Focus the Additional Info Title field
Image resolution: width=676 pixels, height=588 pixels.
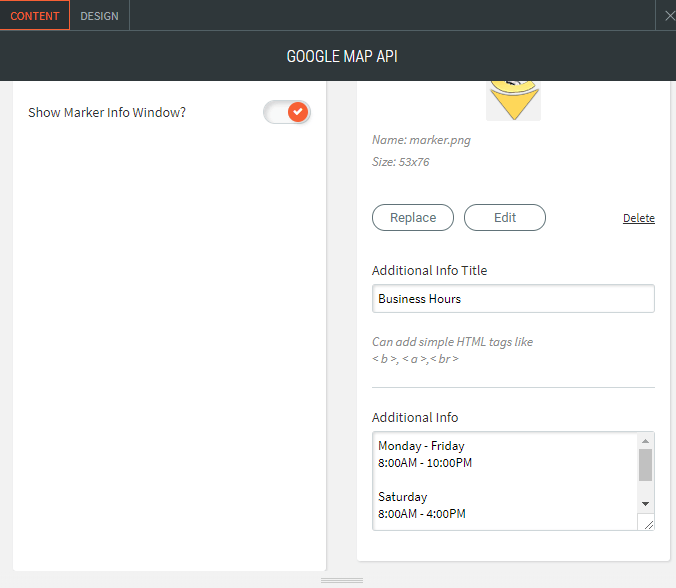pos(513,299)
